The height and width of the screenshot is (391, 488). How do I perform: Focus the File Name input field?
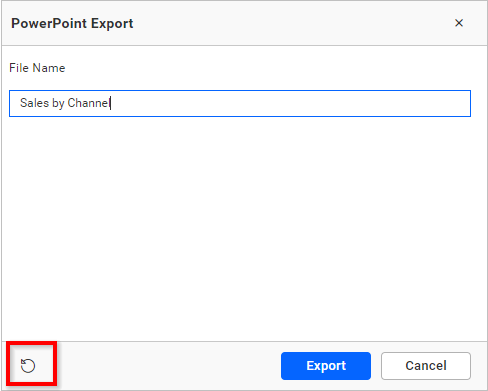tap(240, 103)
